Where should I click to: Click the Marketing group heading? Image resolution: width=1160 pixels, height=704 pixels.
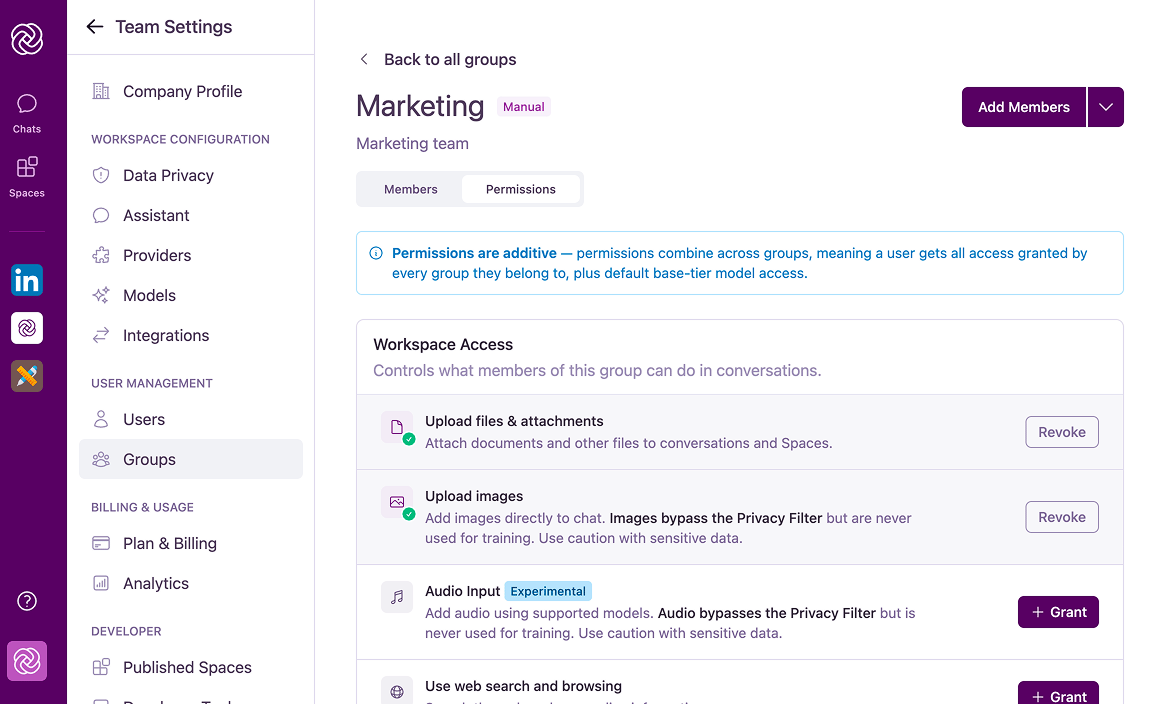click(419, 106)
